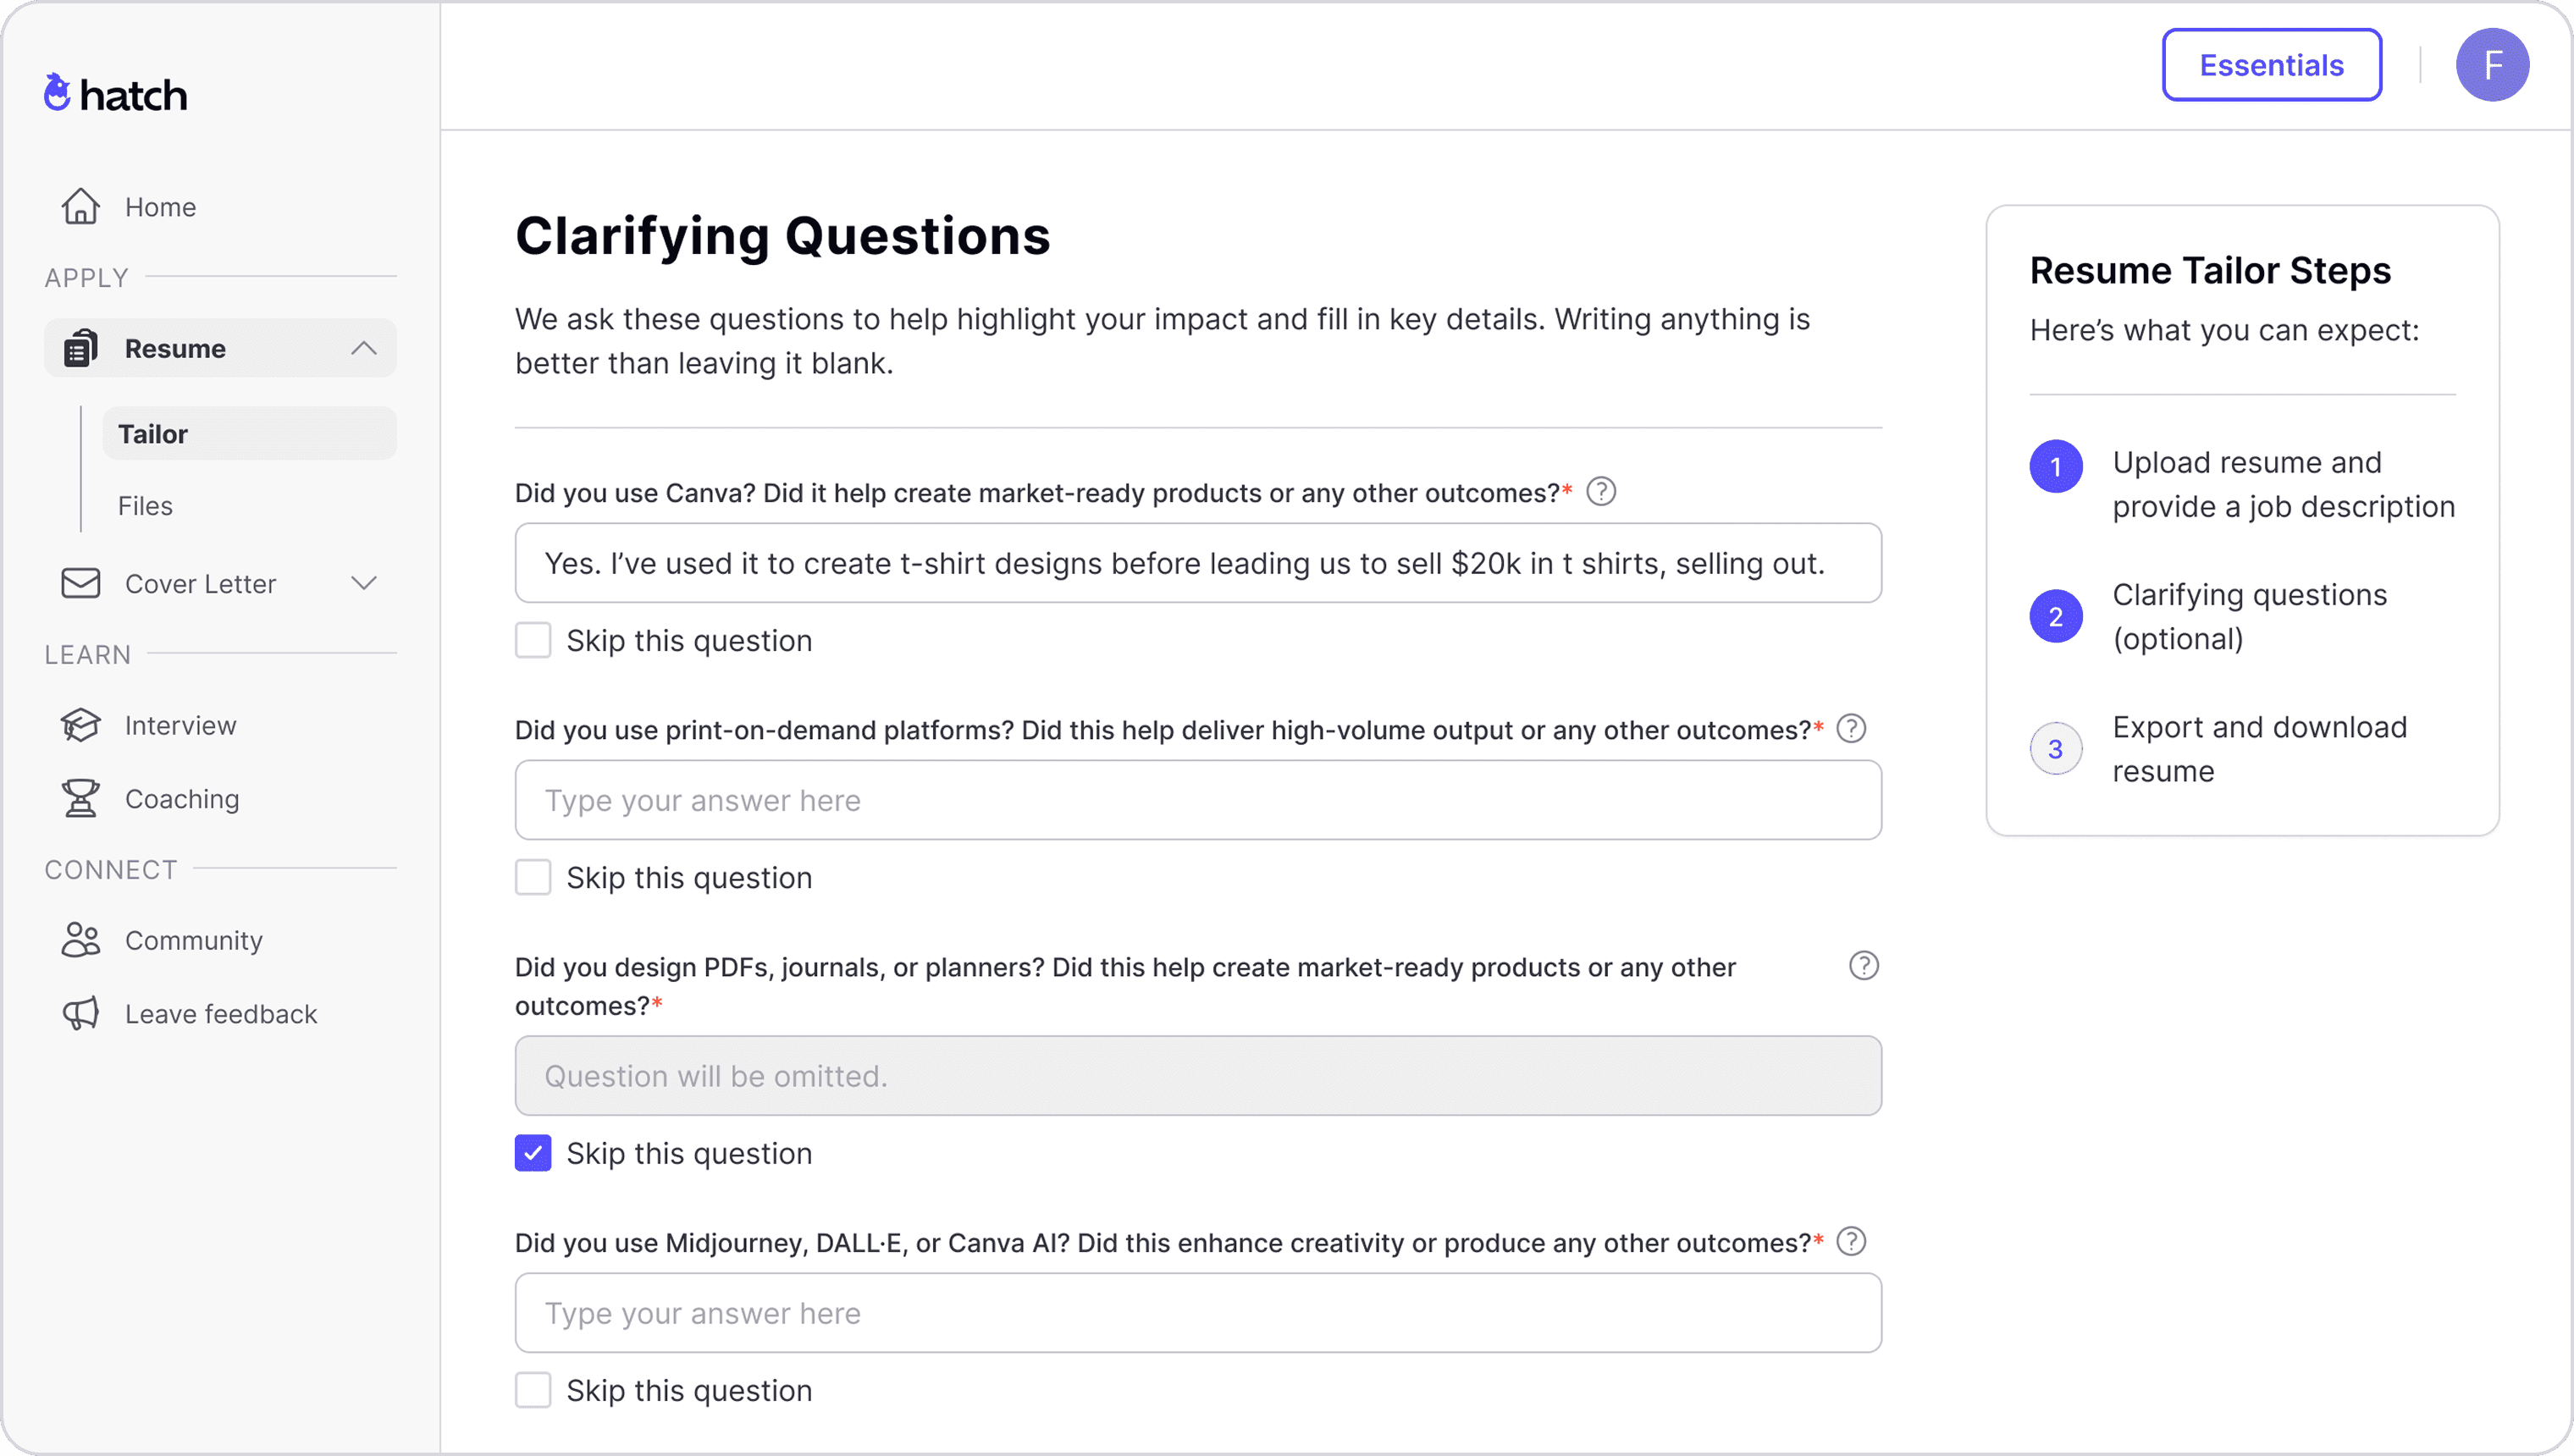The width and height of the screenshot is (2574, 1456).
Task: Click the Essentials plan button
Action: point(2271,65)
